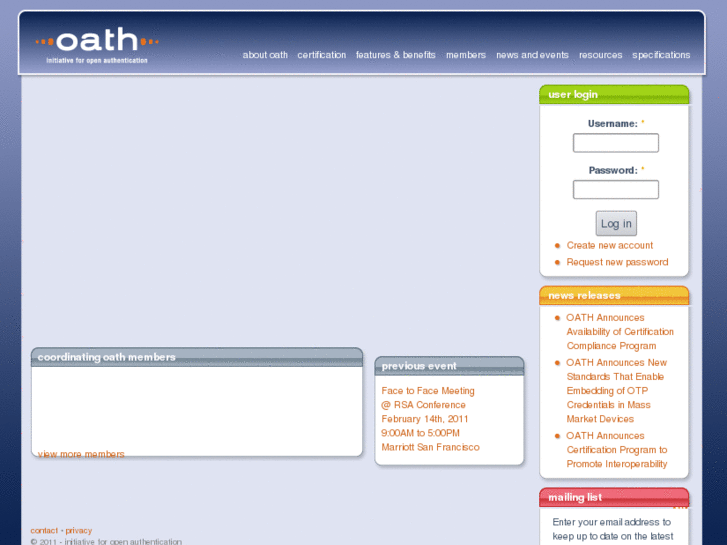Open the members menu item
Viewport: 727px width, 545px height.
[x=466, y=55]
